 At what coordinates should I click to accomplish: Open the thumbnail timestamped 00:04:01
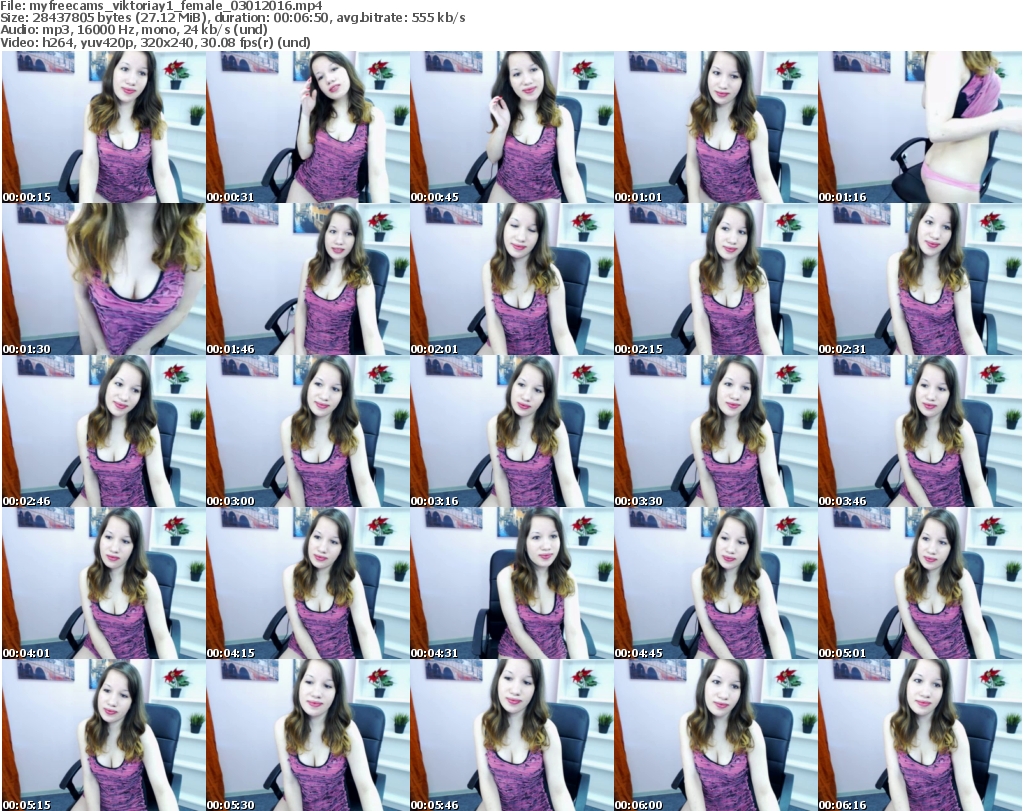pos(104,584)
